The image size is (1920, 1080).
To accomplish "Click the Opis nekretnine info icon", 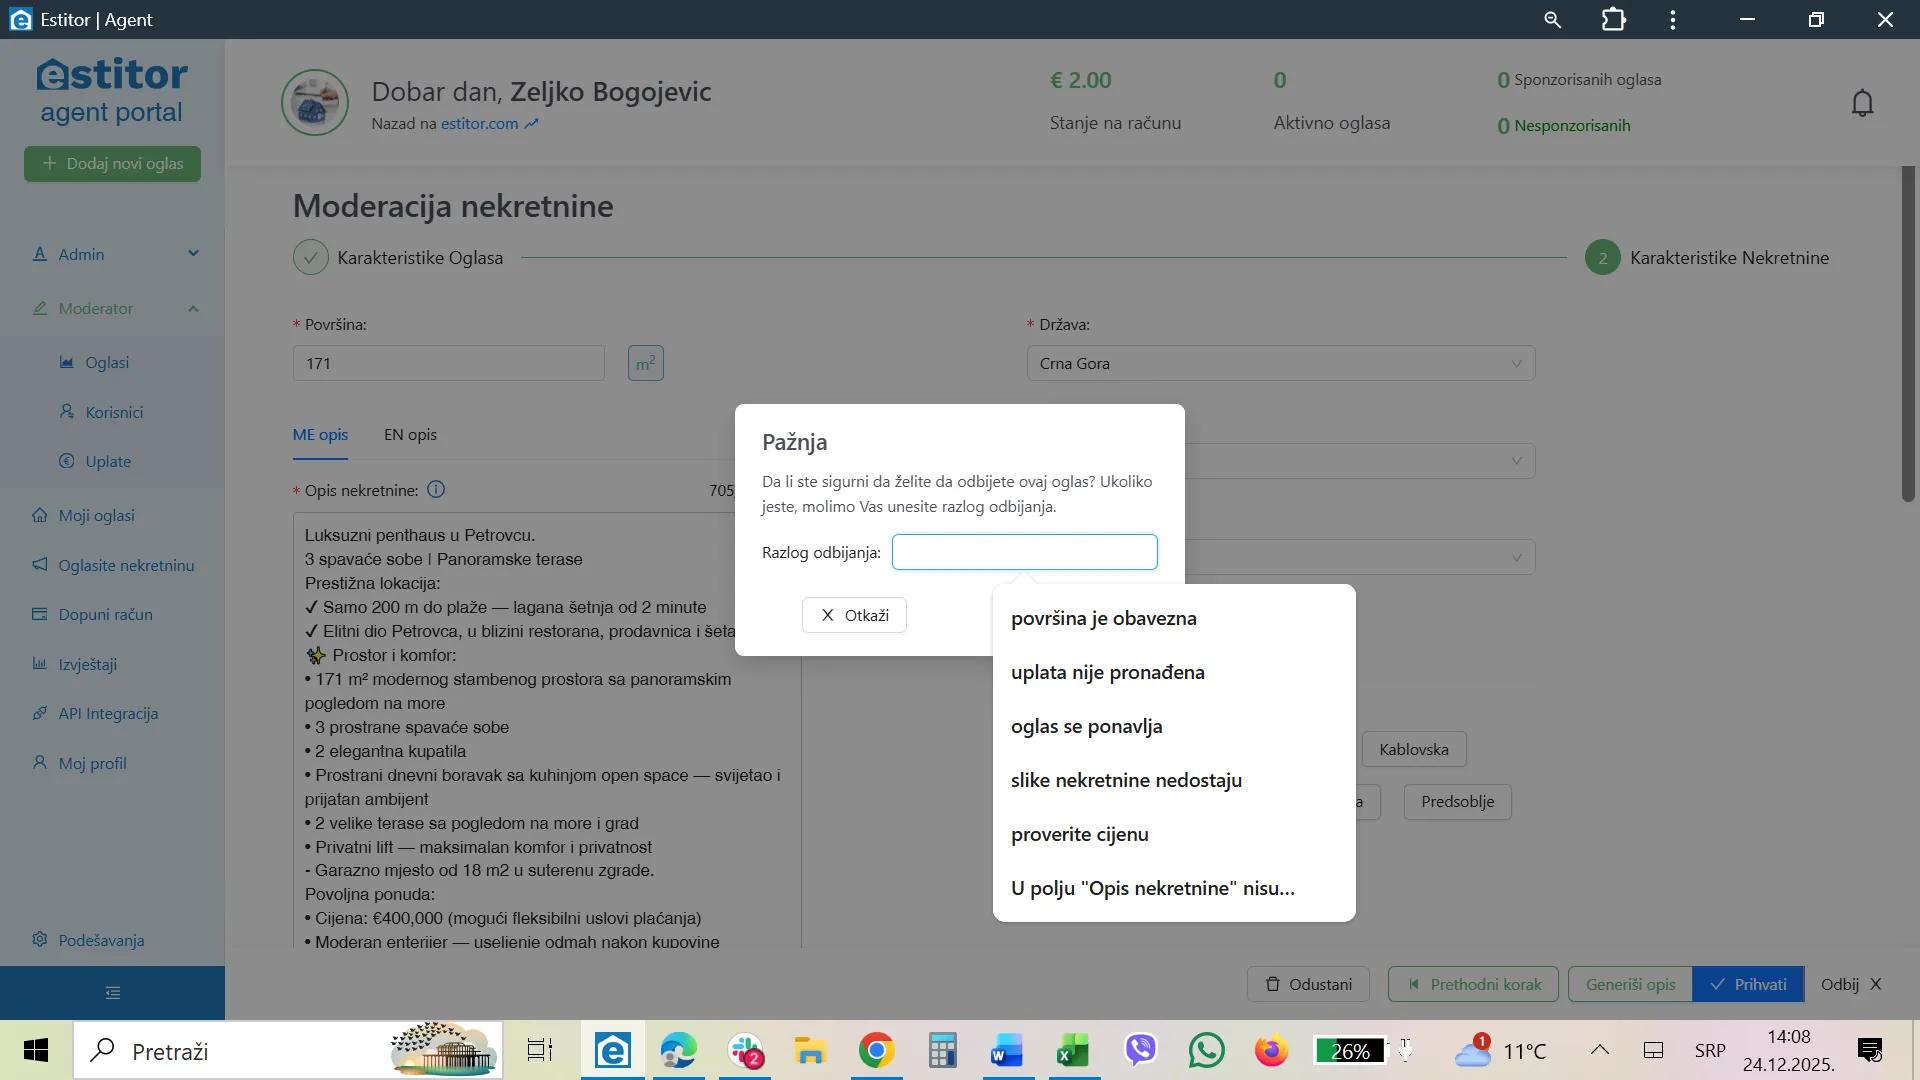I will click(436, 490).
